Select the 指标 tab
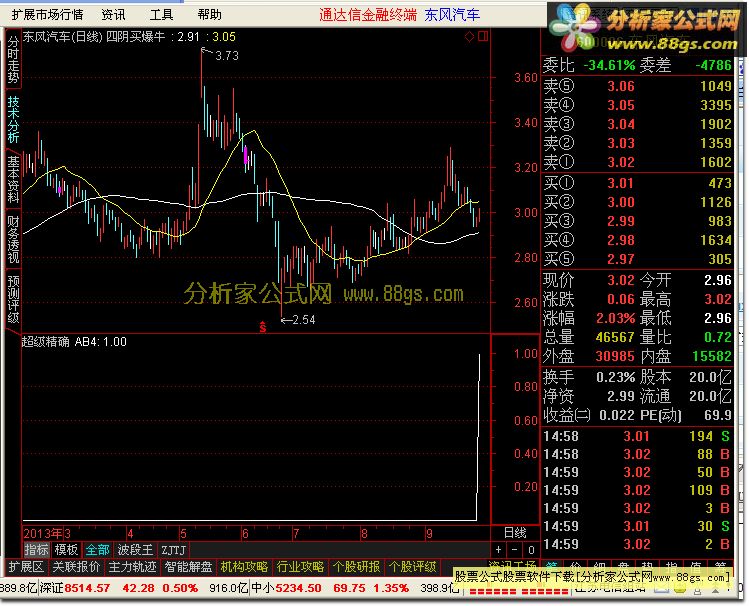Screen dimensions: 749x606 pos(36,550)
